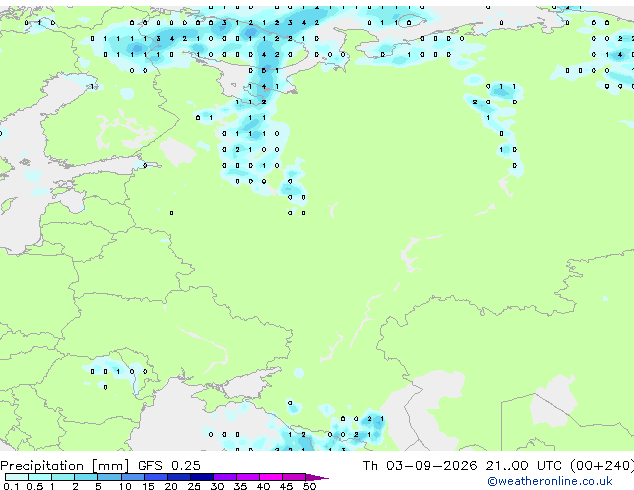Click the 0.5–1 mm legend color swatch

40,477
